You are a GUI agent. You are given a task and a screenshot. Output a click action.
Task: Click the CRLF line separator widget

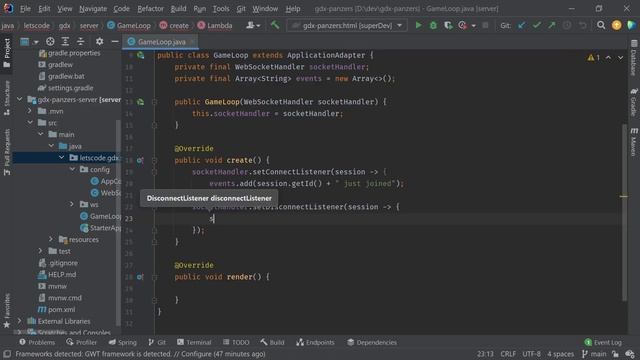tap(508, 354)
